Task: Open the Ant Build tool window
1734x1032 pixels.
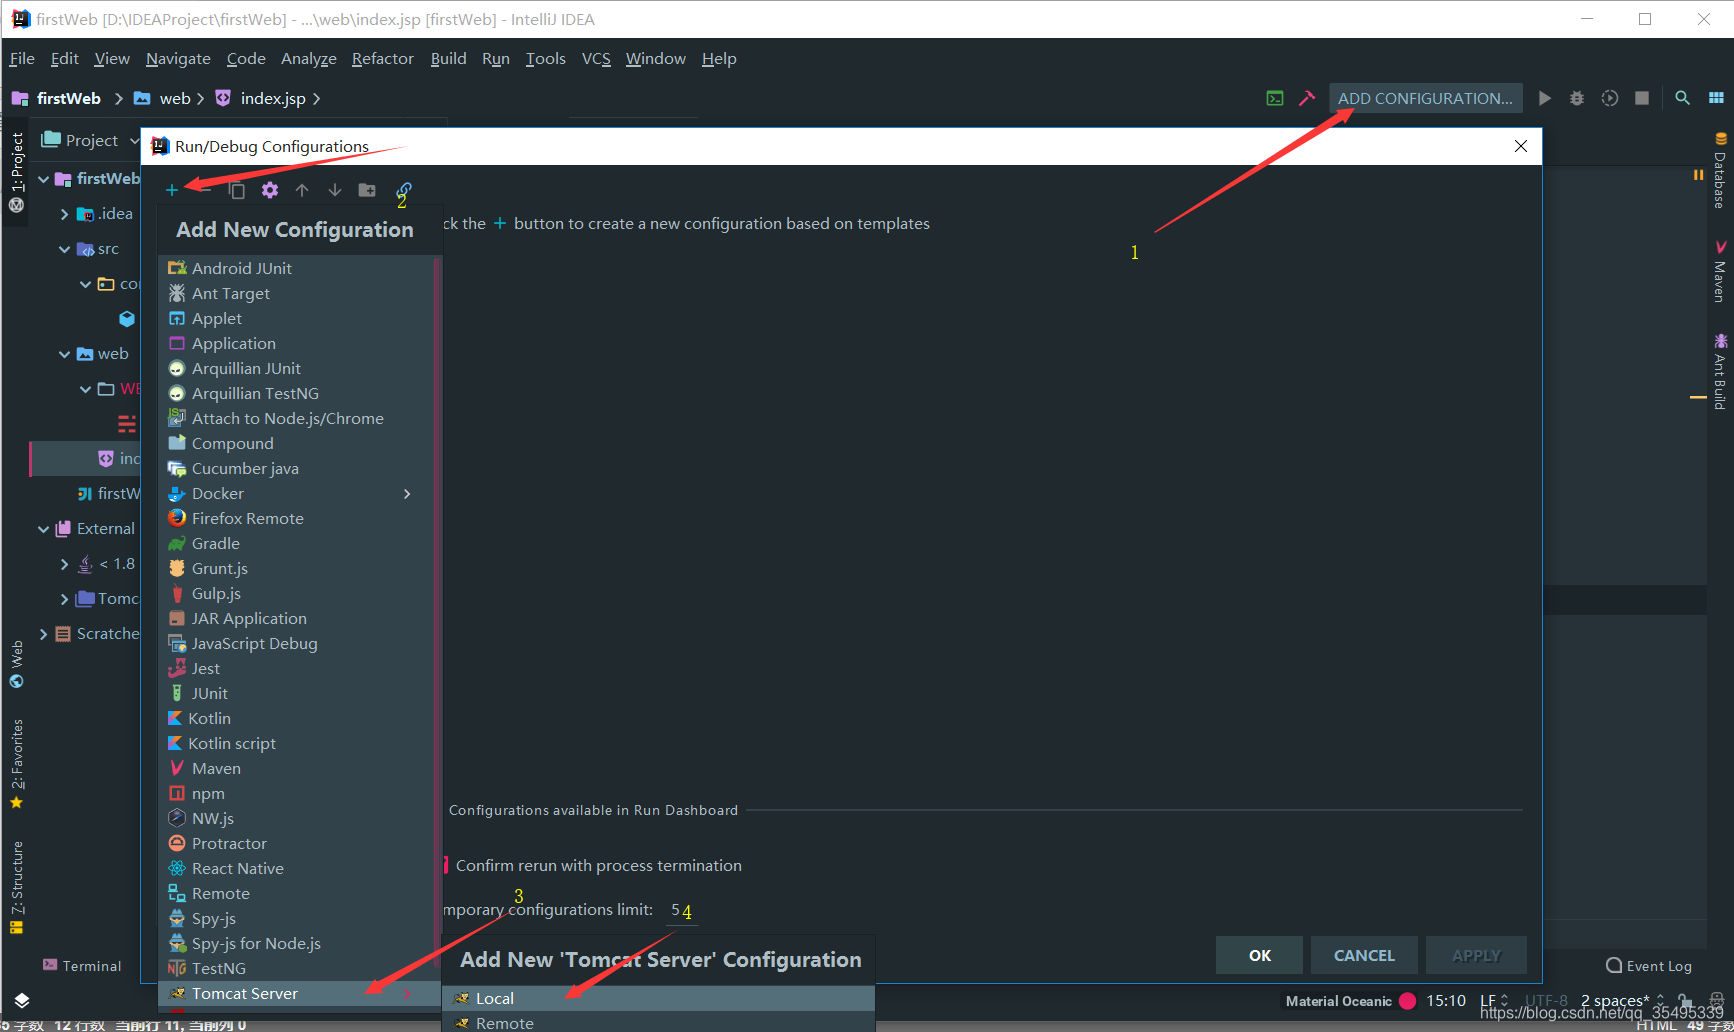Action: pyautogui.click(x=1720, y=372)
